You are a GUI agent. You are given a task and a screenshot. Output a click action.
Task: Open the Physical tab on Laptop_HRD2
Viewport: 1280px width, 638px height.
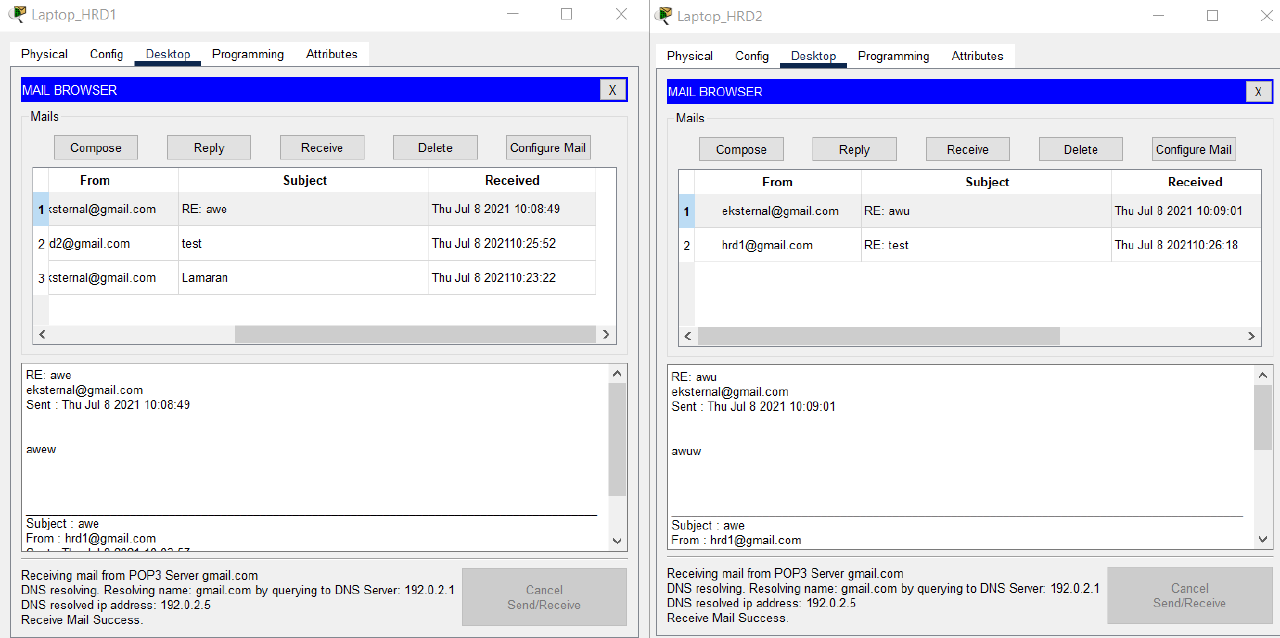click(688, 56)
